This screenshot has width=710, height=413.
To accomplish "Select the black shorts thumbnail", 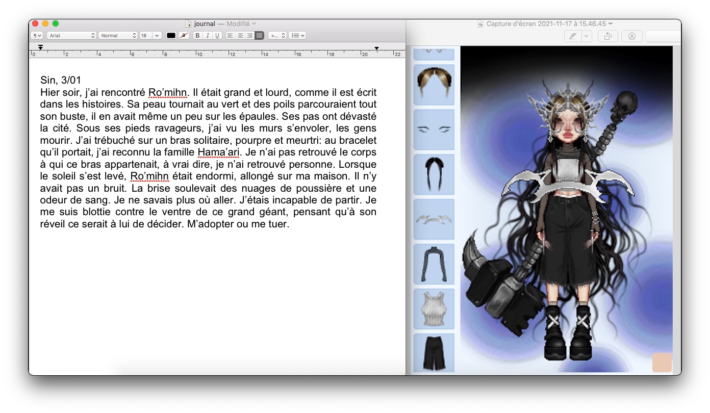I will pos(434,353).
